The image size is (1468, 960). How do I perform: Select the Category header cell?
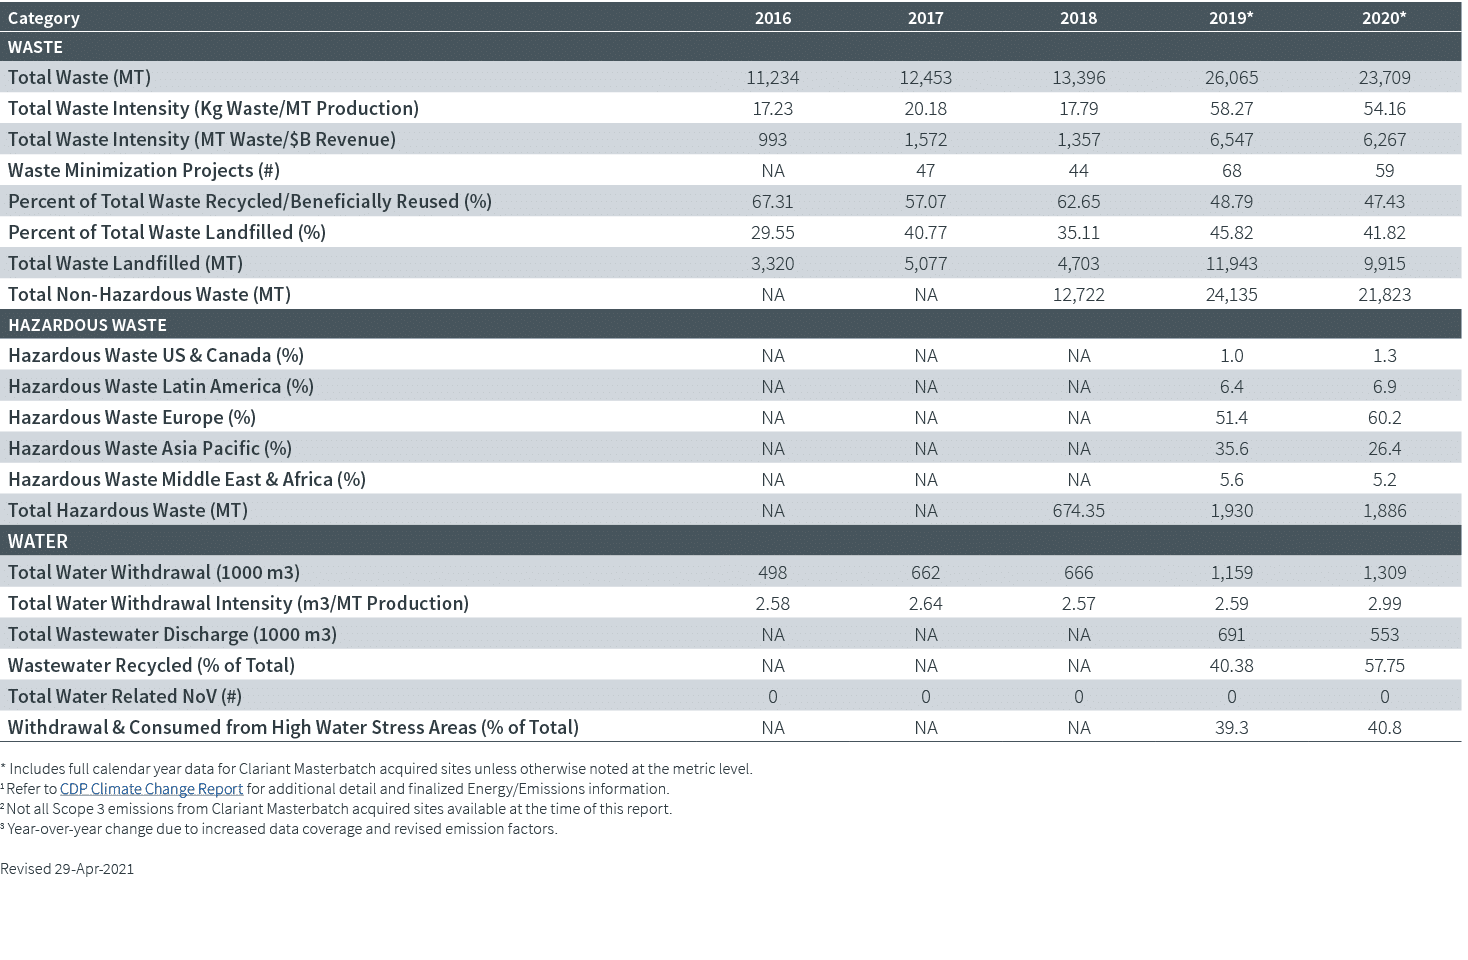[x=44, y=17]
